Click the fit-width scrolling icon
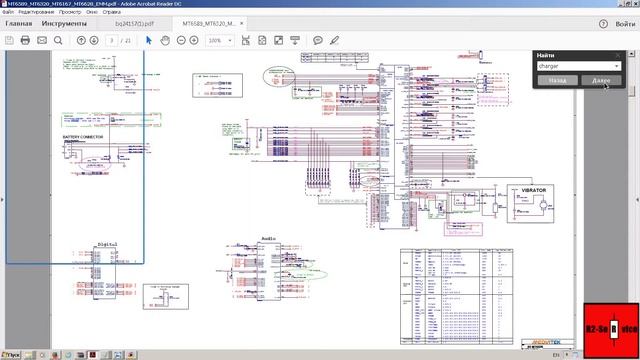 coord(246,40)
